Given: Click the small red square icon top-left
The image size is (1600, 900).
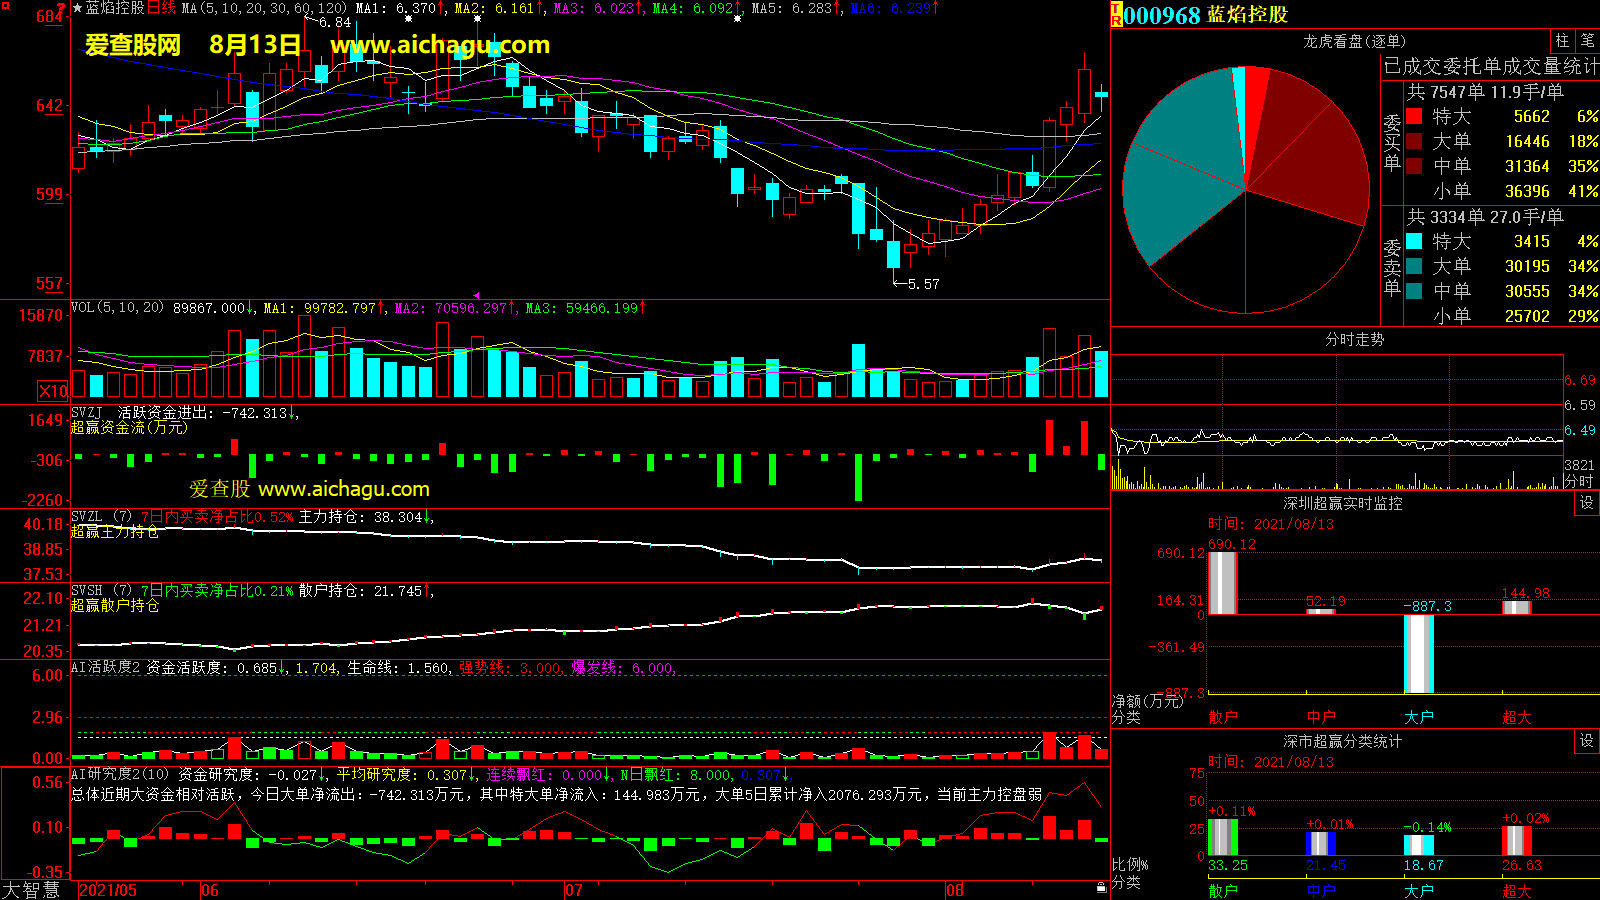Looking at the screenshot, I should (x=62, y=6).
